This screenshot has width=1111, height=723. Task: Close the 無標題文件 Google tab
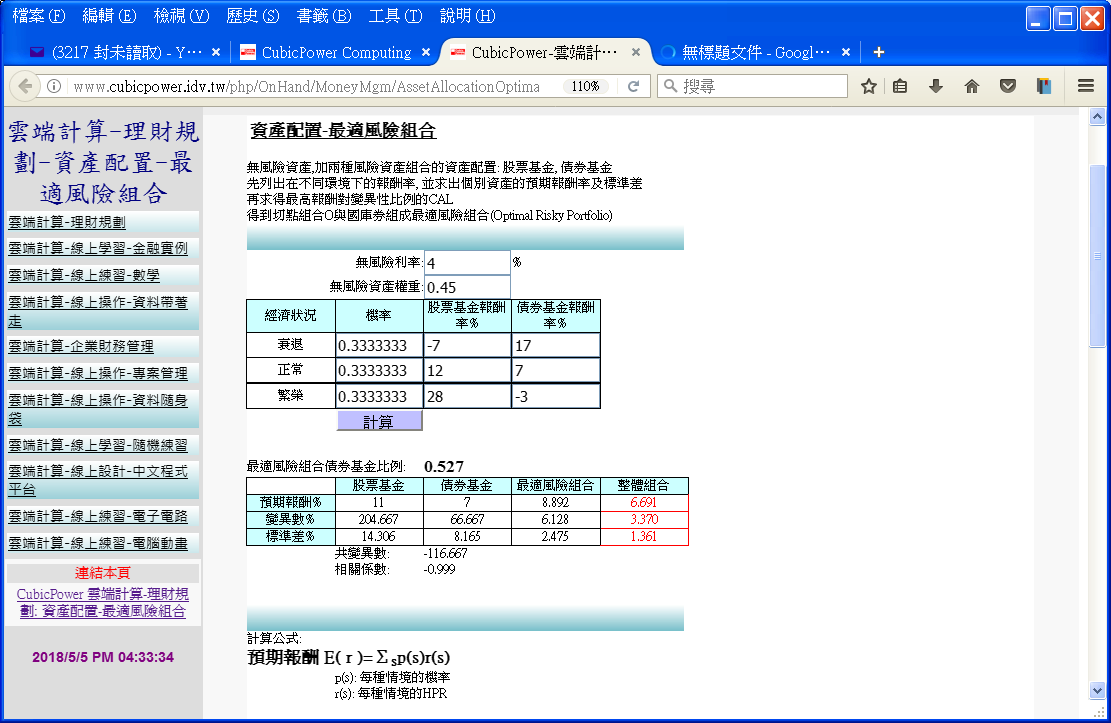[x=845, y=52]
